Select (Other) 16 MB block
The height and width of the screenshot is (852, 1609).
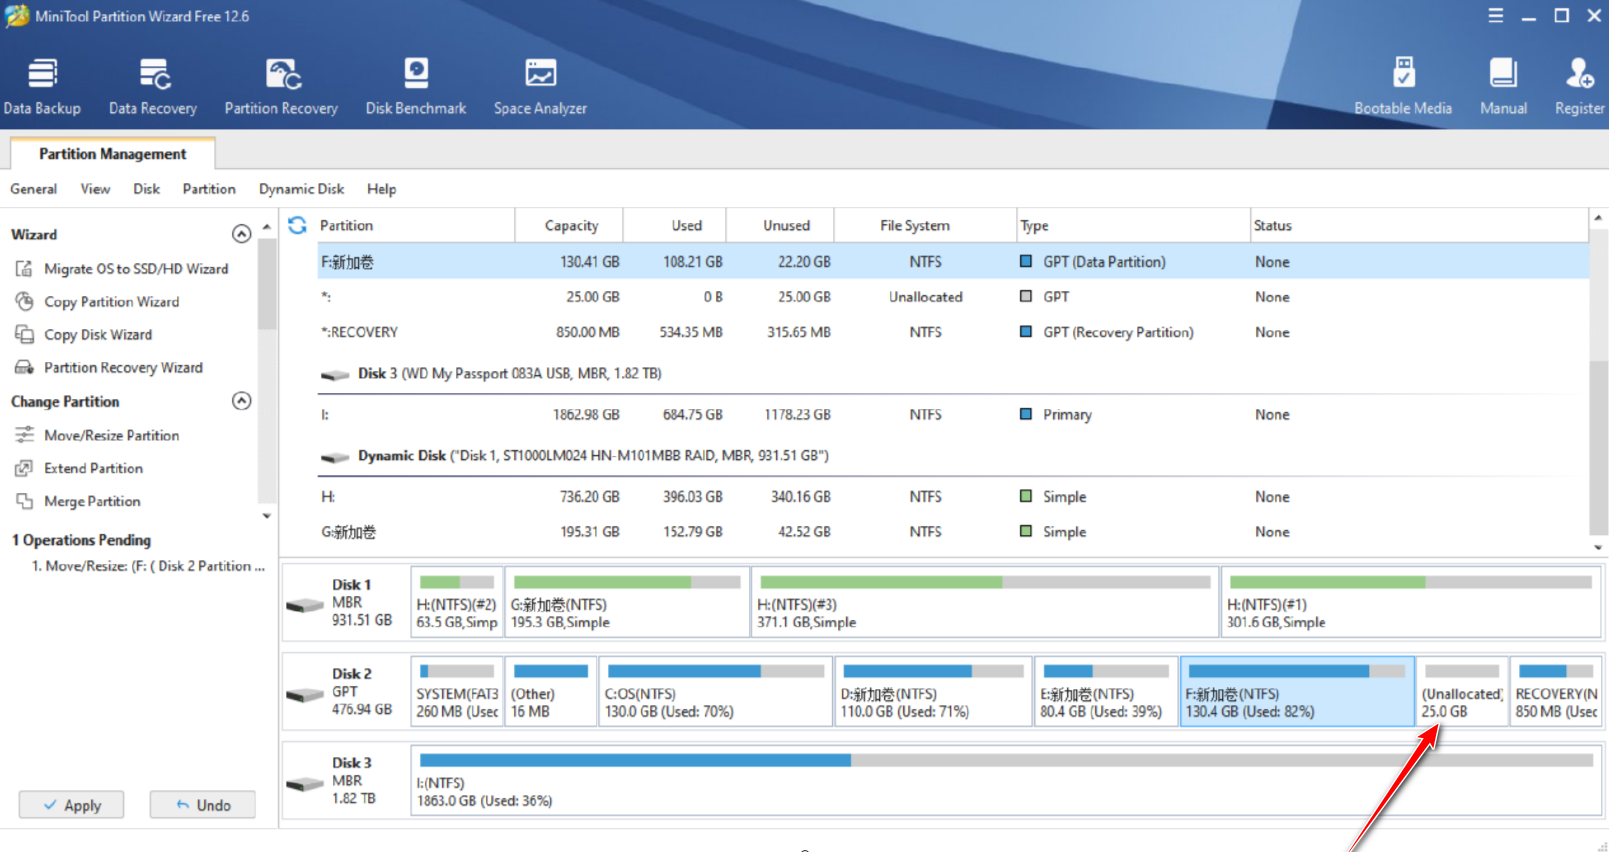pyautogui.click(x=550, y=691)
